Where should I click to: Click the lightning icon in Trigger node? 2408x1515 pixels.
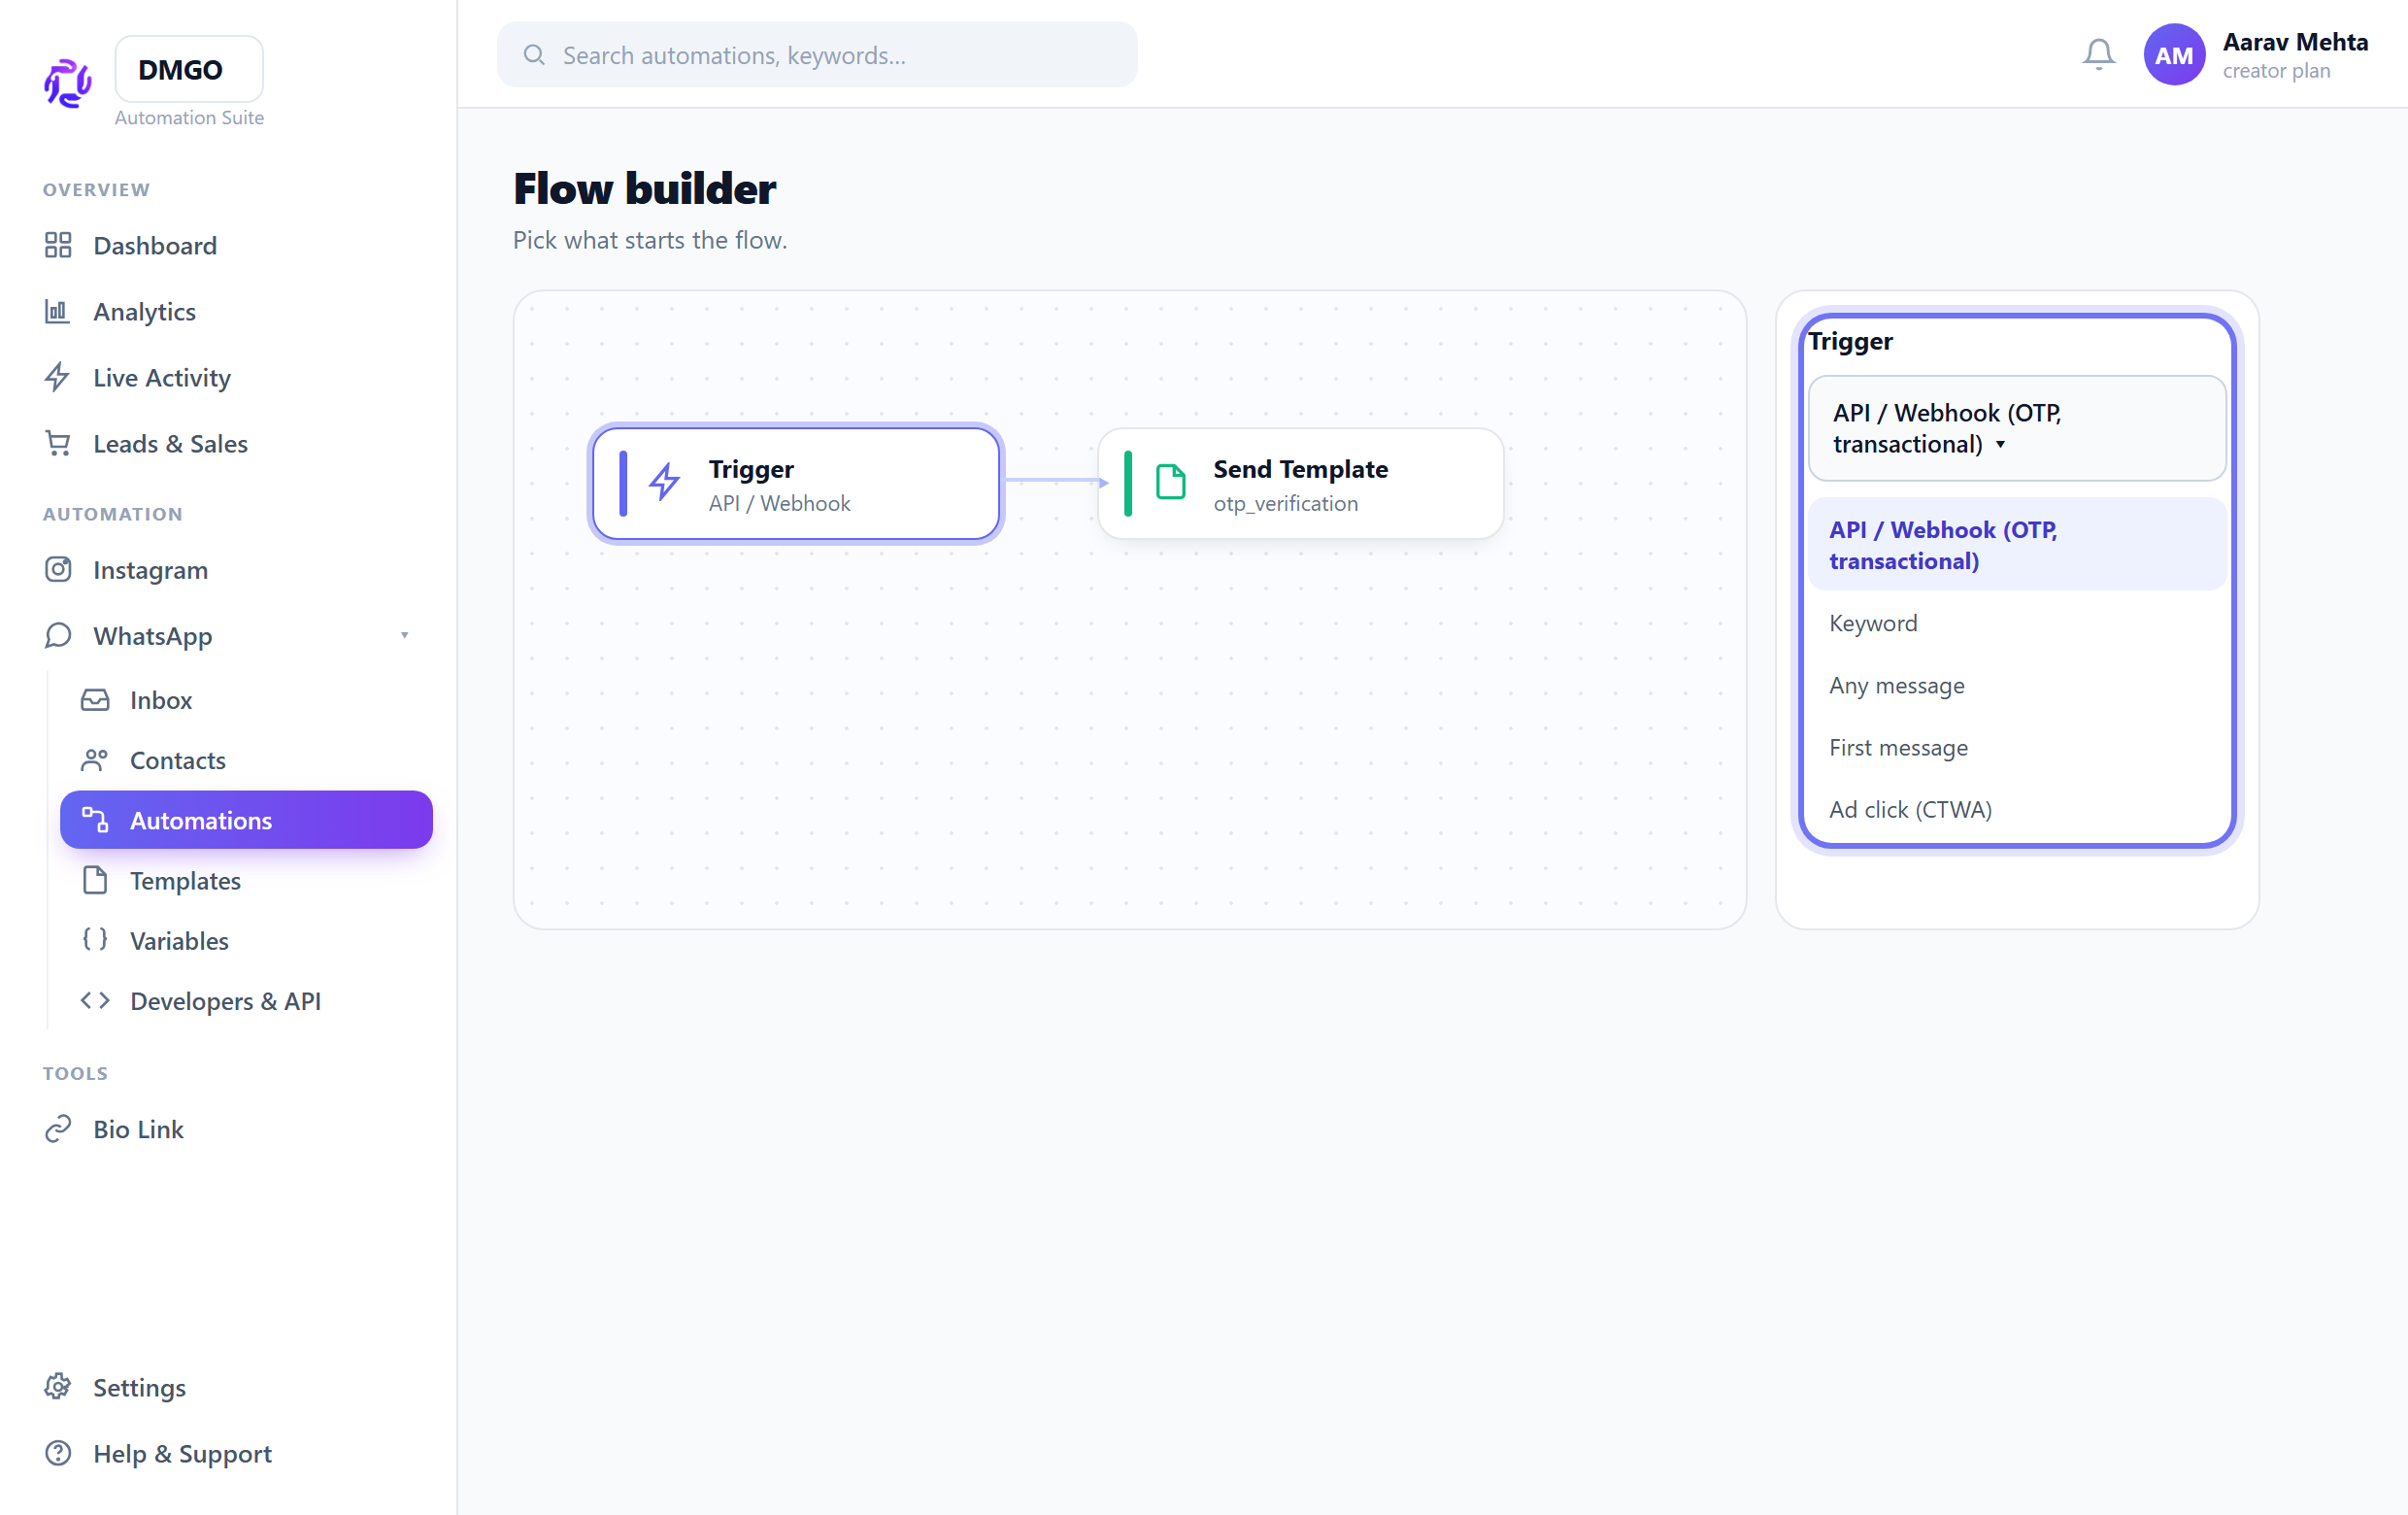tap(664, 483)
